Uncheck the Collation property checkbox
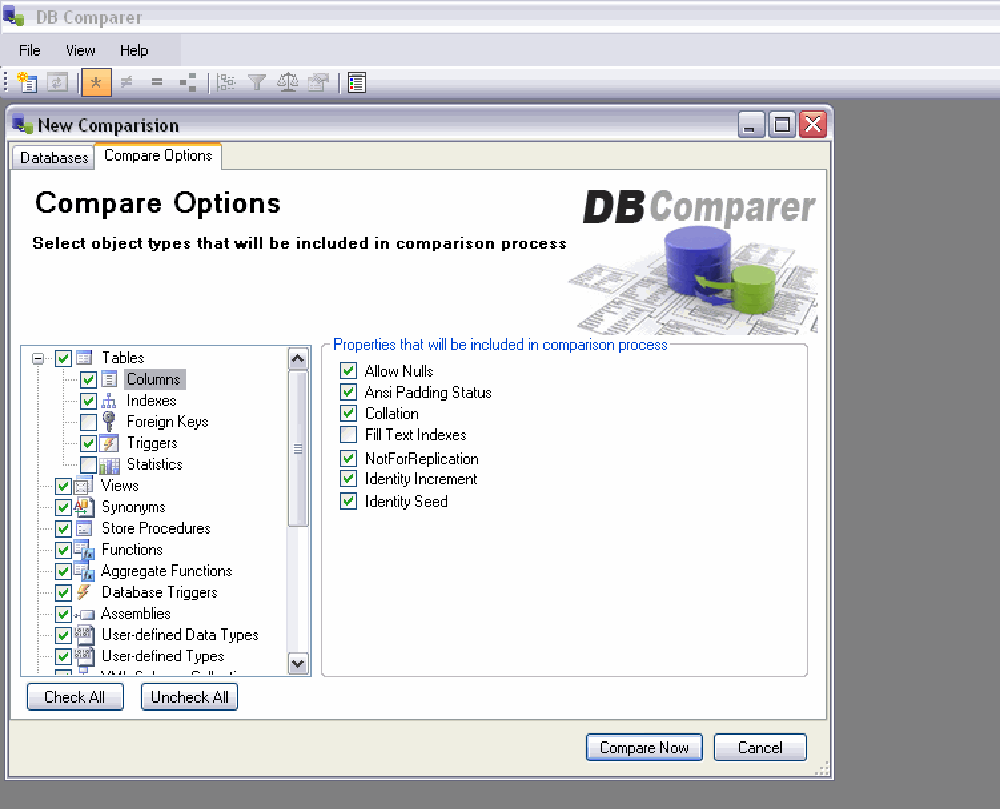This screenshot has width=1000, height=809. click(x=348, y=413)
